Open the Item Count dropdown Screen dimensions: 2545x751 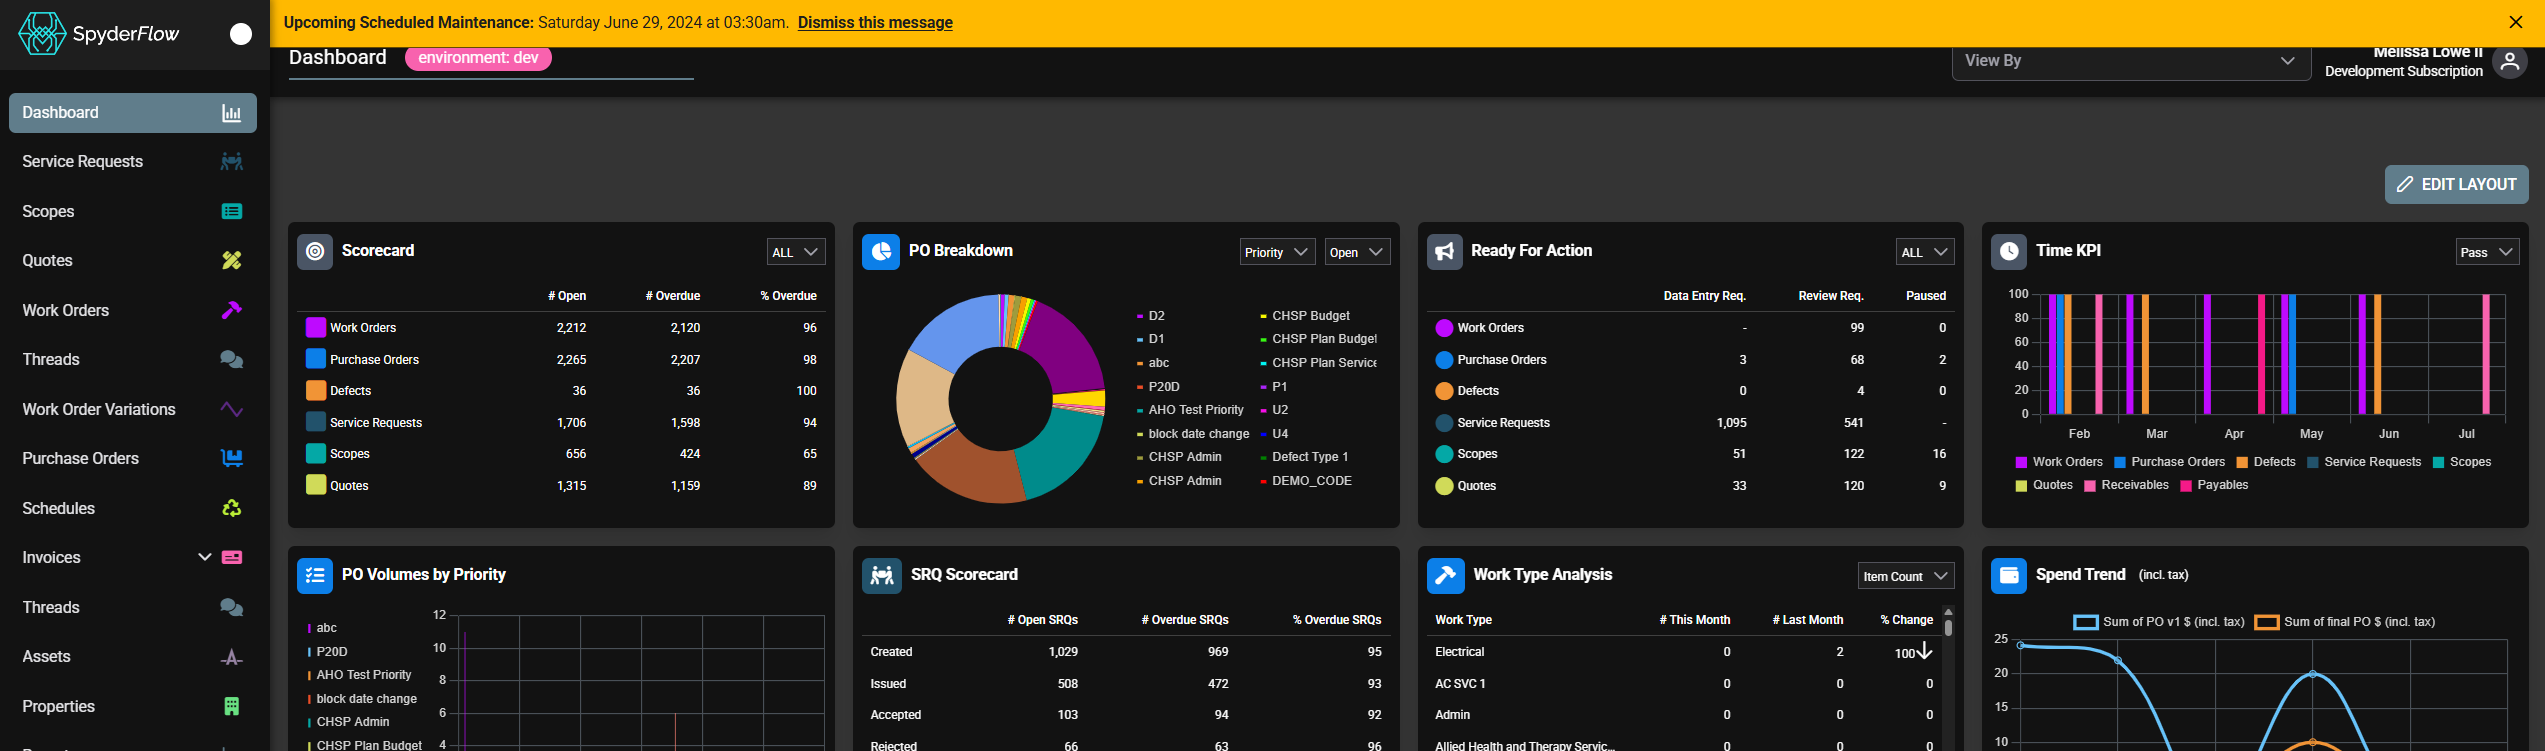(x=1906, y=576)
